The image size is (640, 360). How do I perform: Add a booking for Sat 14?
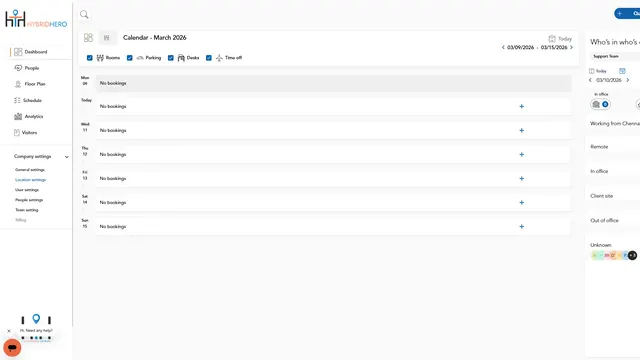(521, 203)
